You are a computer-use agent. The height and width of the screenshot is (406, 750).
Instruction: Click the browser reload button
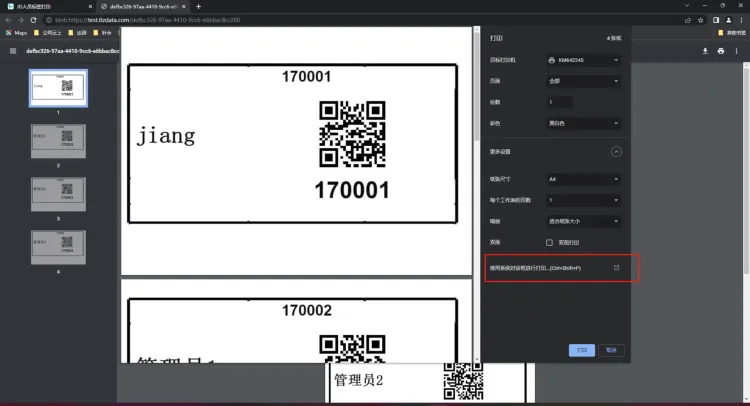pos(33,20)
